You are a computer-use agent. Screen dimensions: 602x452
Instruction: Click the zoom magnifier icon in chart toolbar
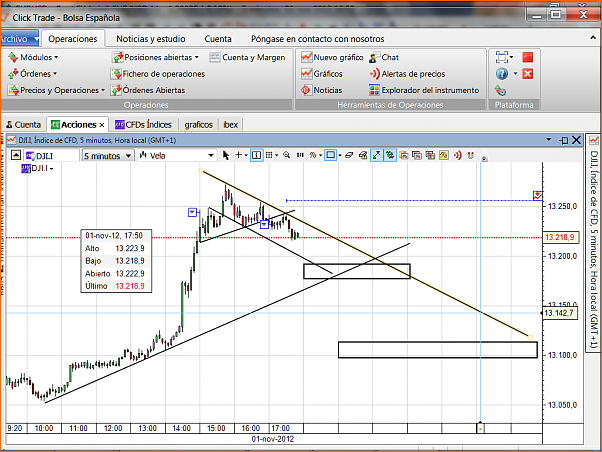tap(286, 155)
